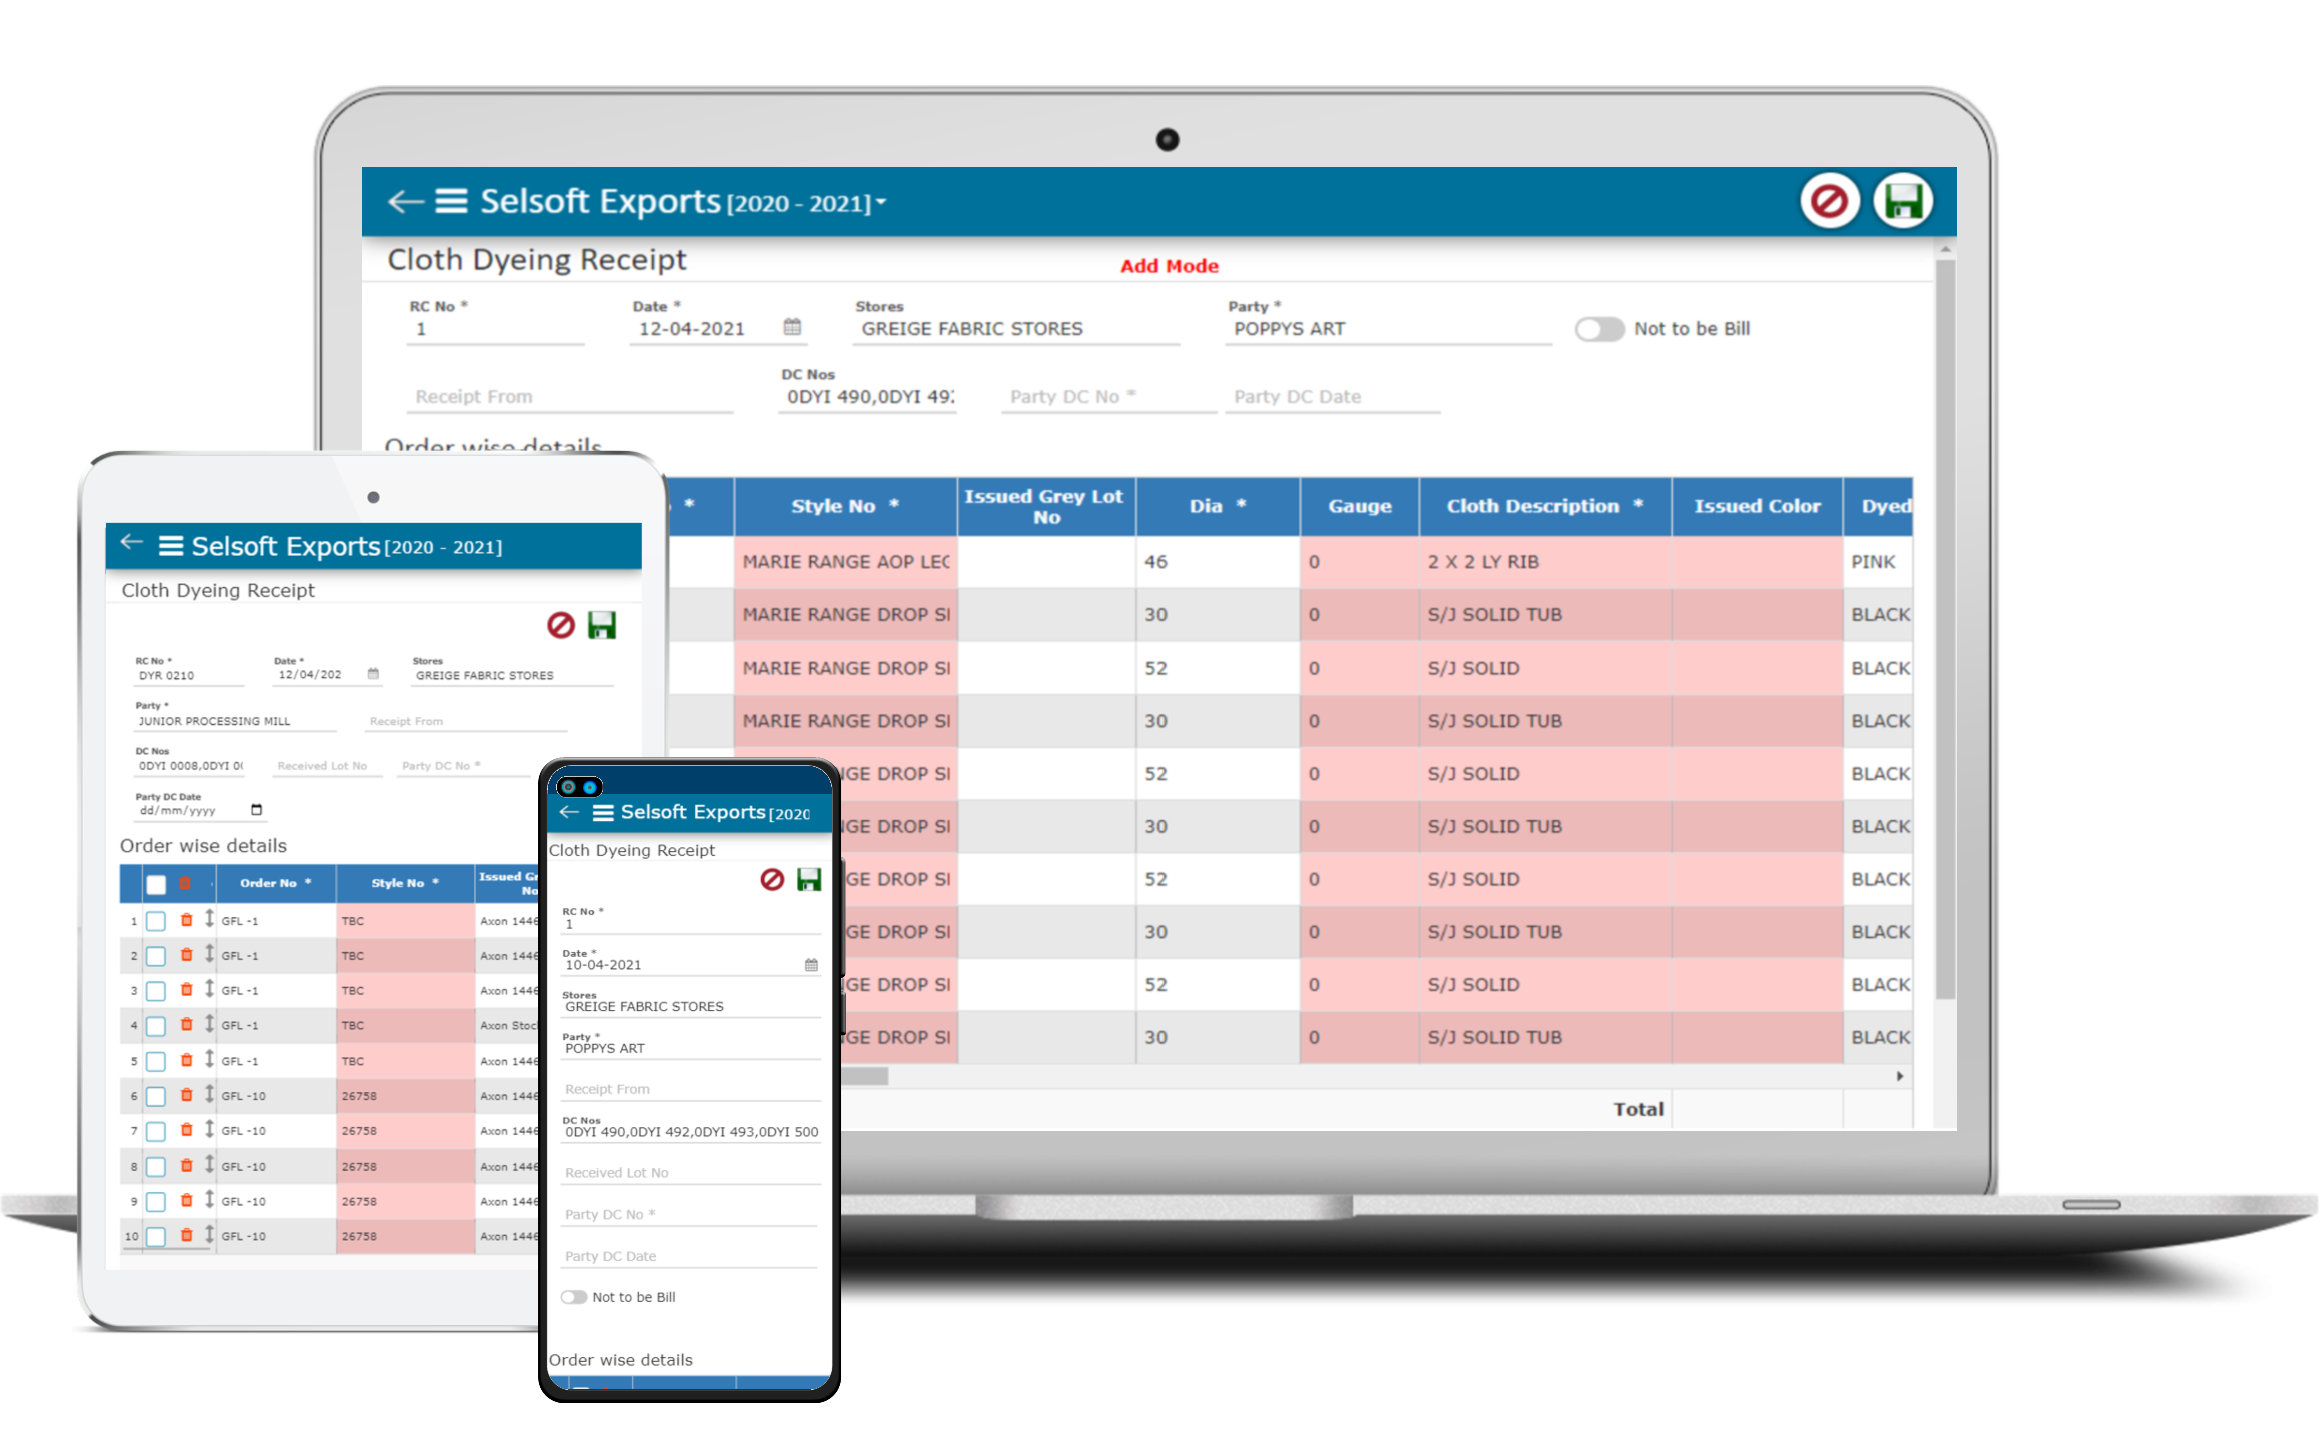The width and height of the screenshot is (2320, 1455).
Task: Click the laptop Party DC No field
Action: pos(1109,397)
